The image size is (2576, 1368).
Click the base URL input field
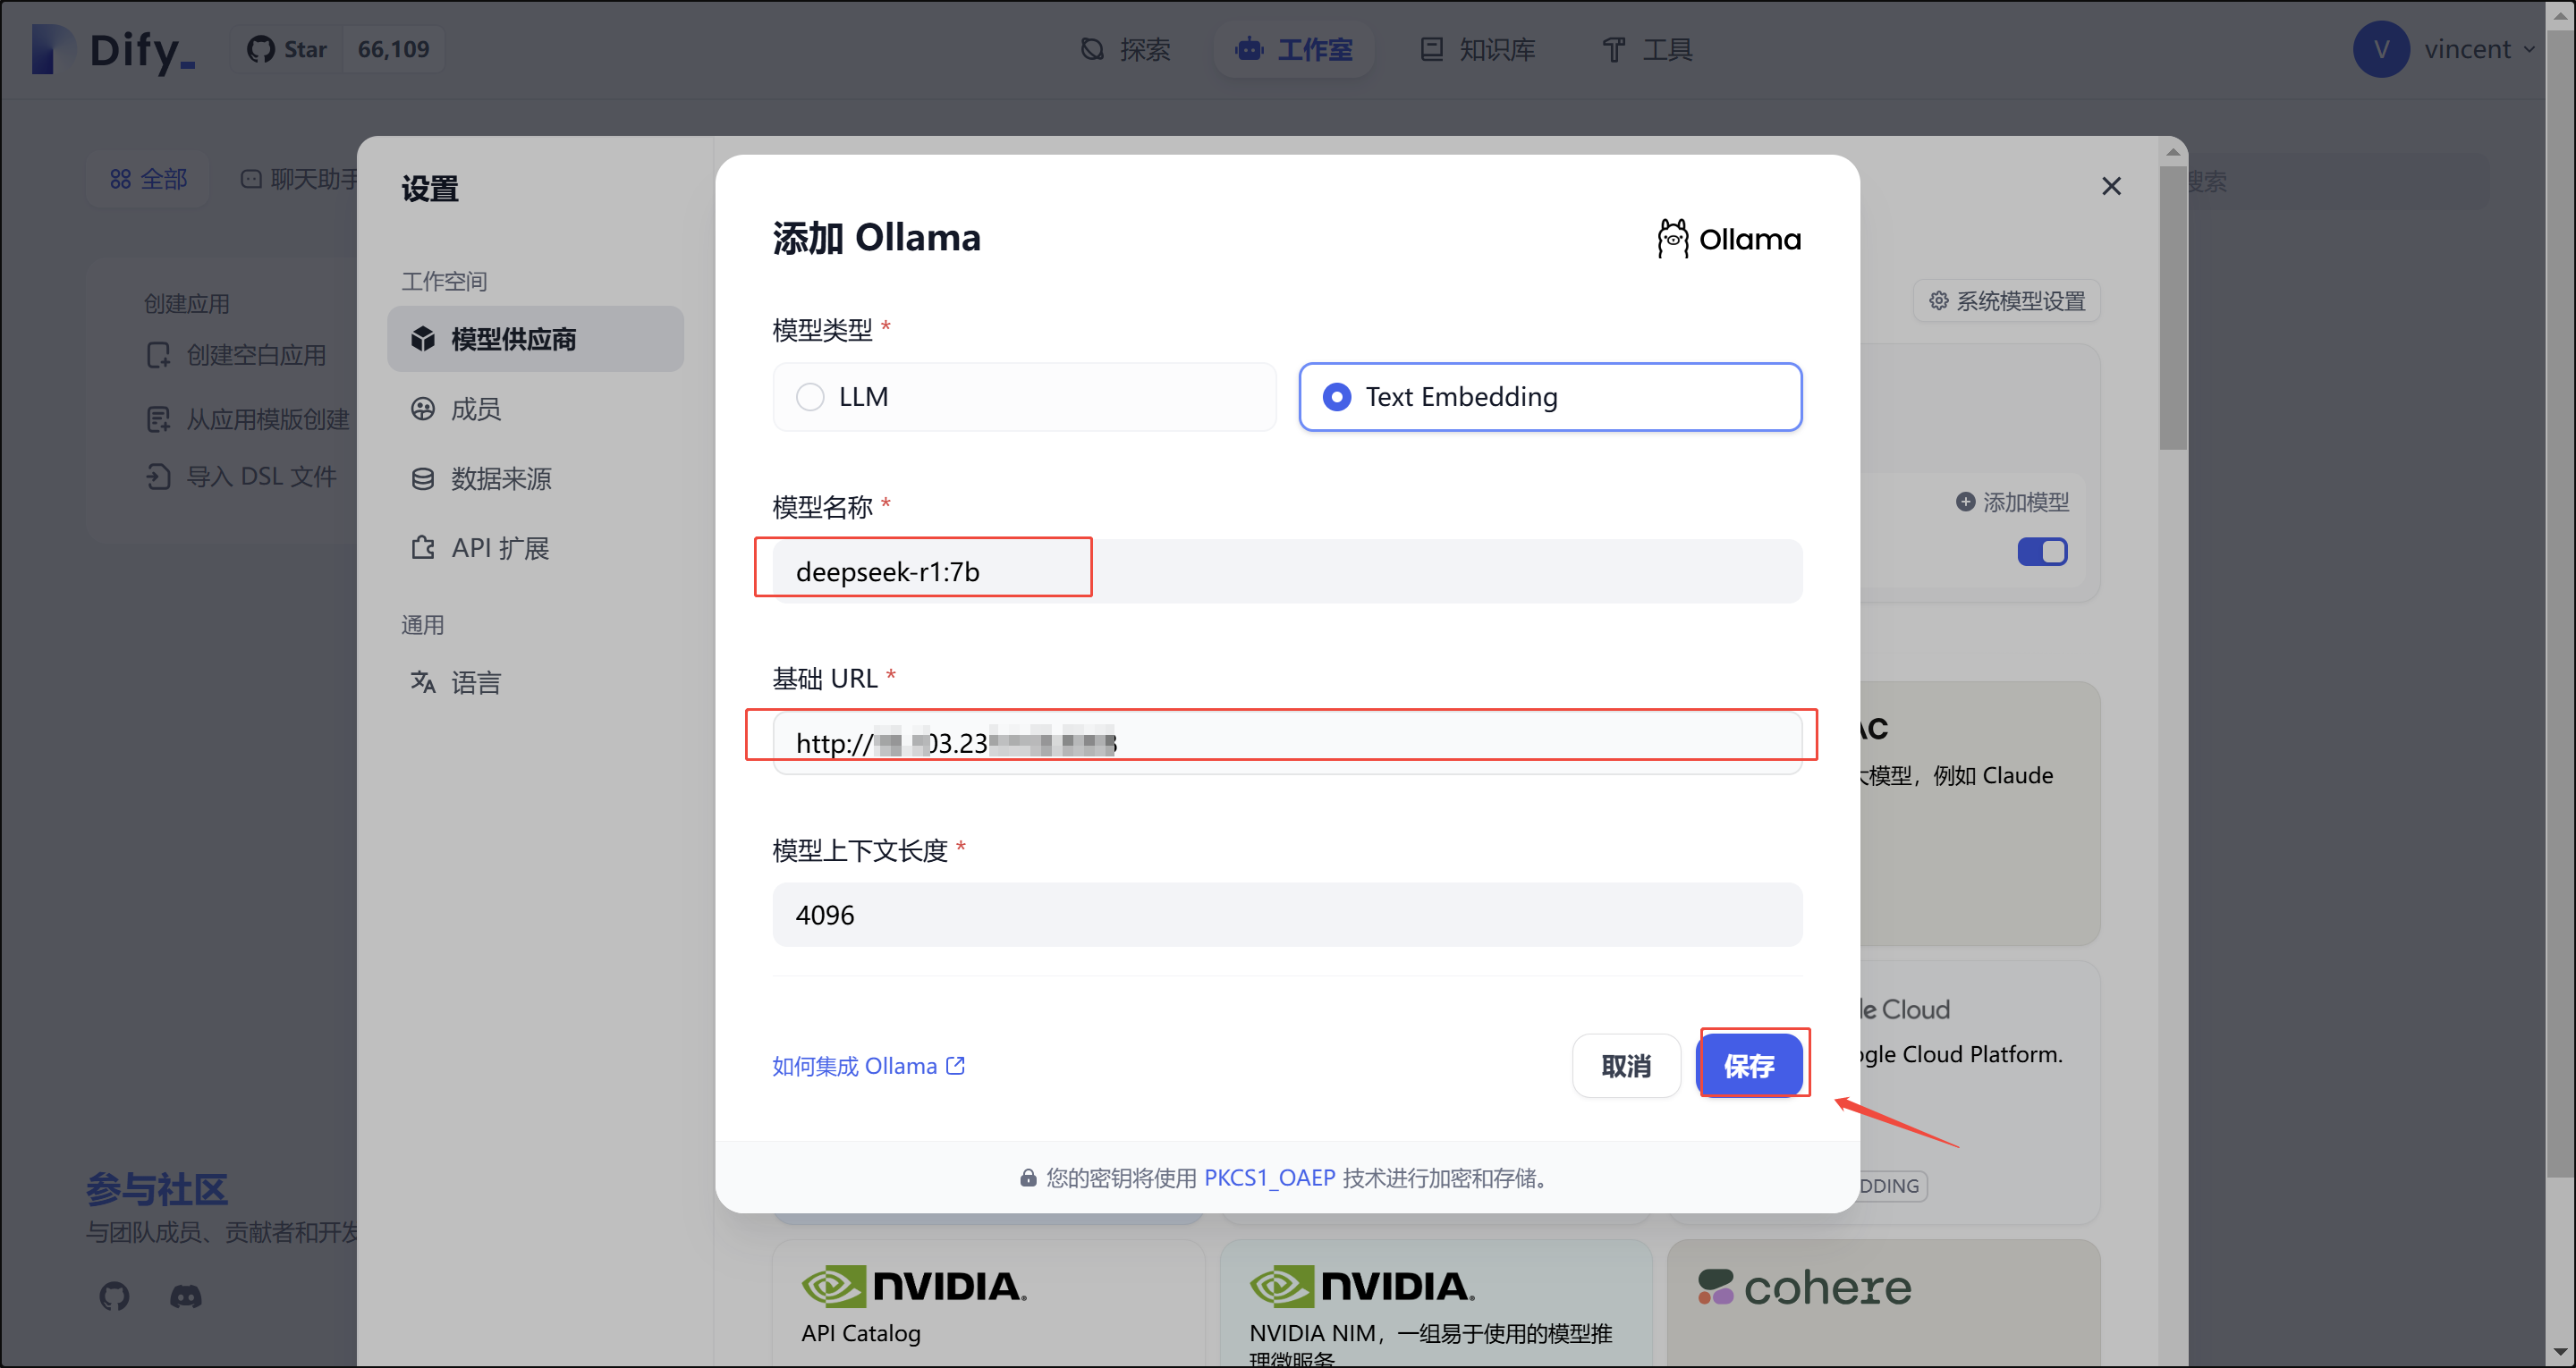[x=1287, y=742]
